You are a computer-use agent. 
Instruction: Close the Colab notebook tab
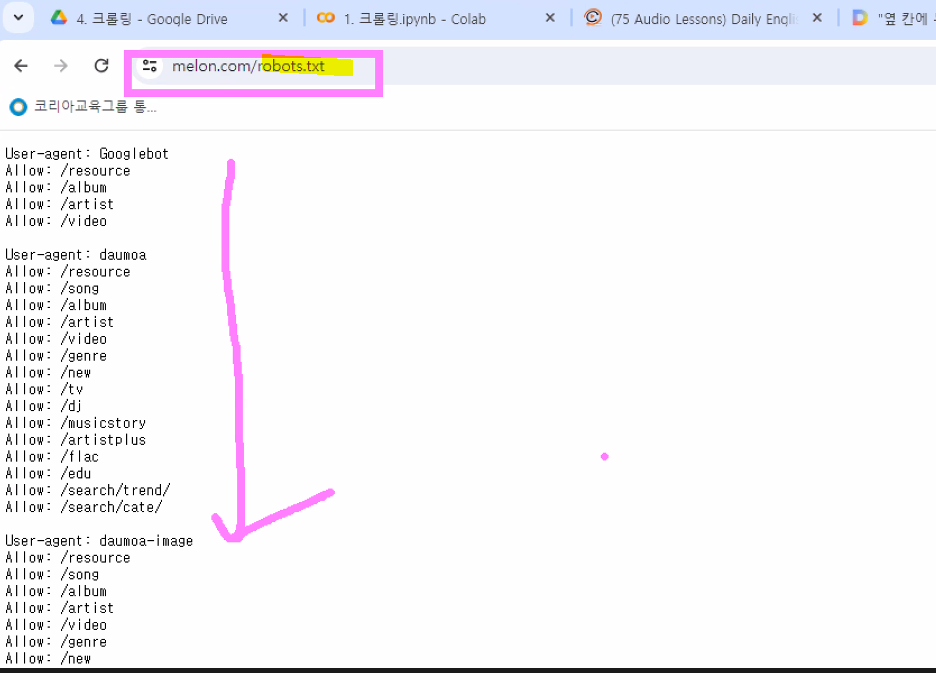(550, 19)
